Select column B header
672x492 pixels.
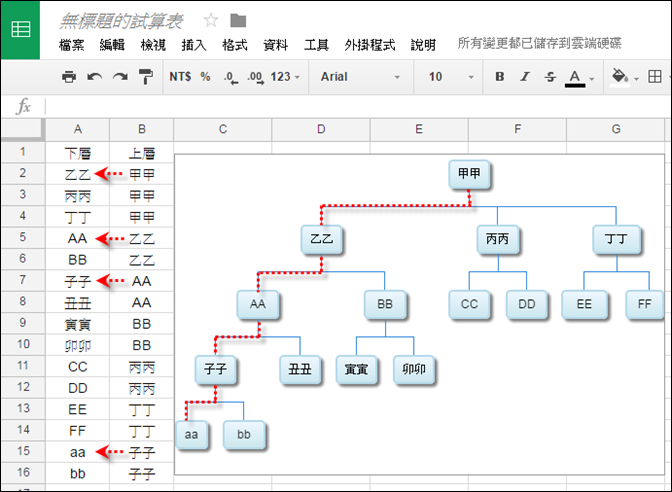tap(142, 129)
